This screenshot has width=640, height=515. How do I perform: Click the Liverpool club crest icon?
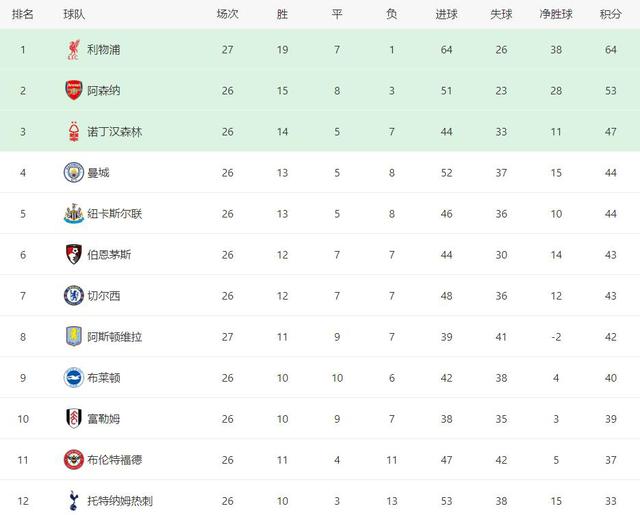point(73,50)
